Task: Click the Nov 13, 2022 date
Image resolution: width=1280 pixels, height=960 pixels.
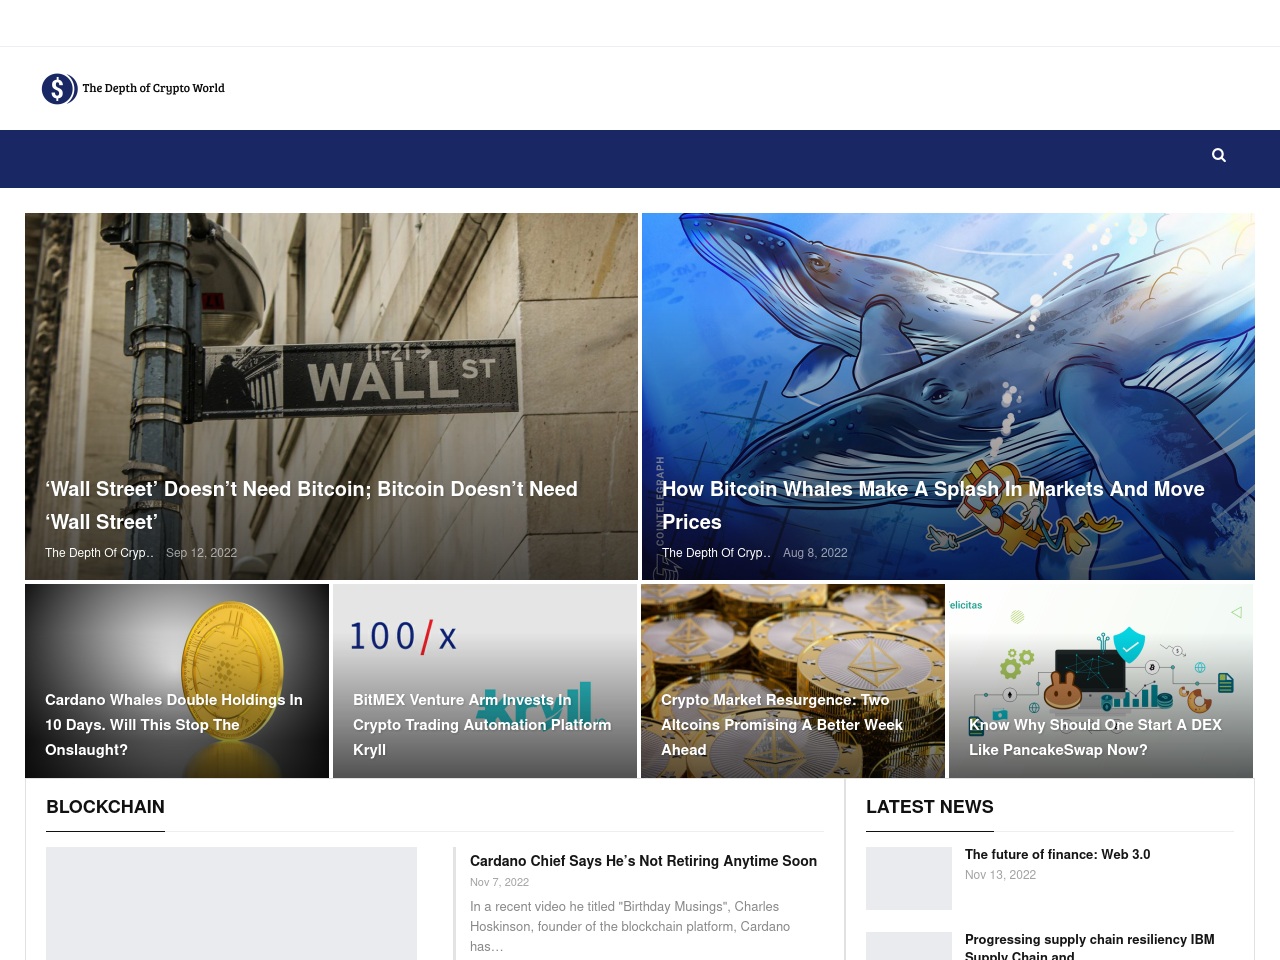Action: coord(1000,875)
